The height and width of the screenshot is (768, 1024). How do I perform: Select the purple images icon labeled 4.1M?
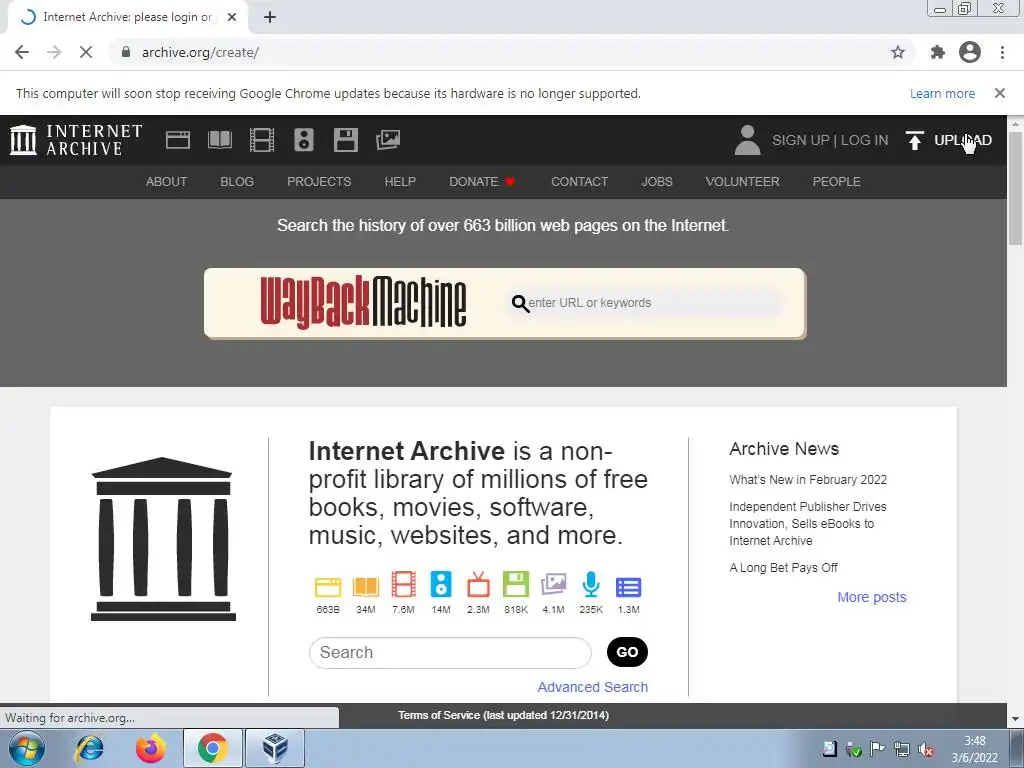(553, 584)
